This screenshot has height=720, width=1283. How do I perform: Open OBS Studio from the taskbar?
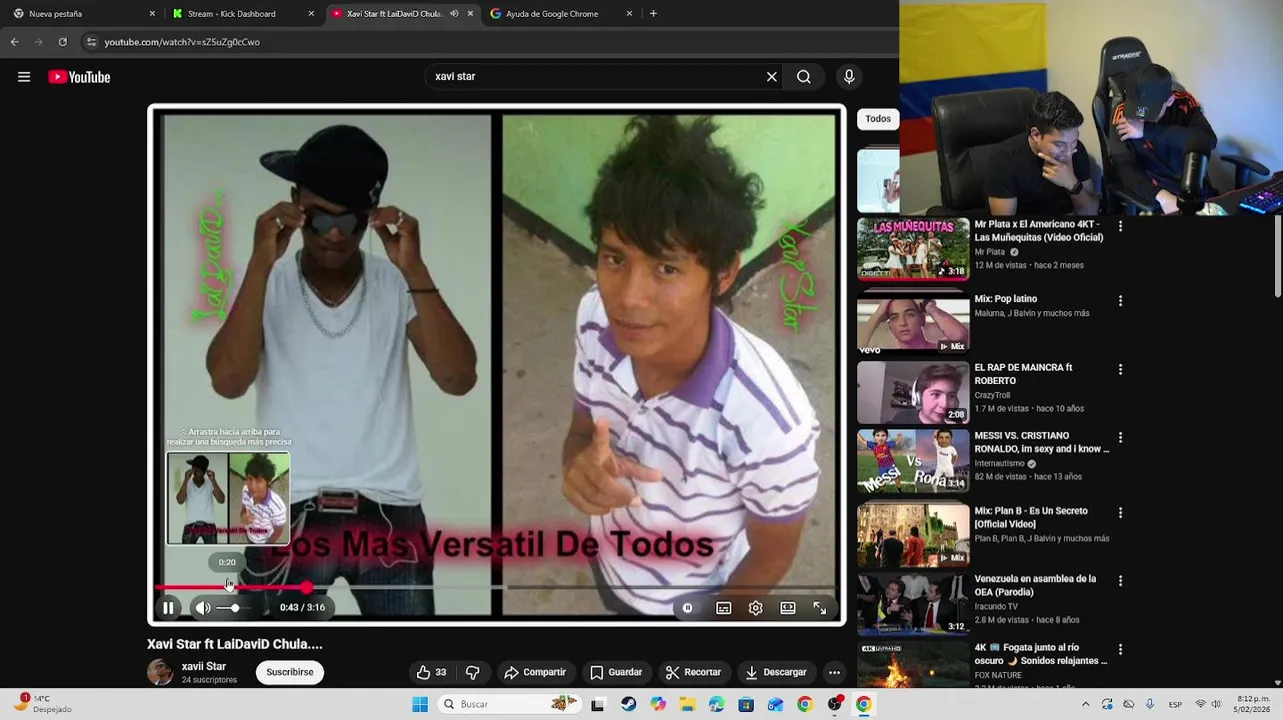pyautogui.click(x=835, y=704)
